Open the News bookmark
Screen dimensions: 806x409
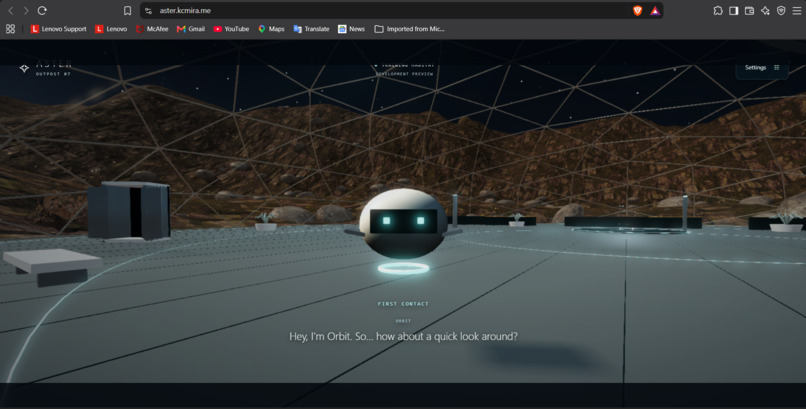tap(352, 29)
